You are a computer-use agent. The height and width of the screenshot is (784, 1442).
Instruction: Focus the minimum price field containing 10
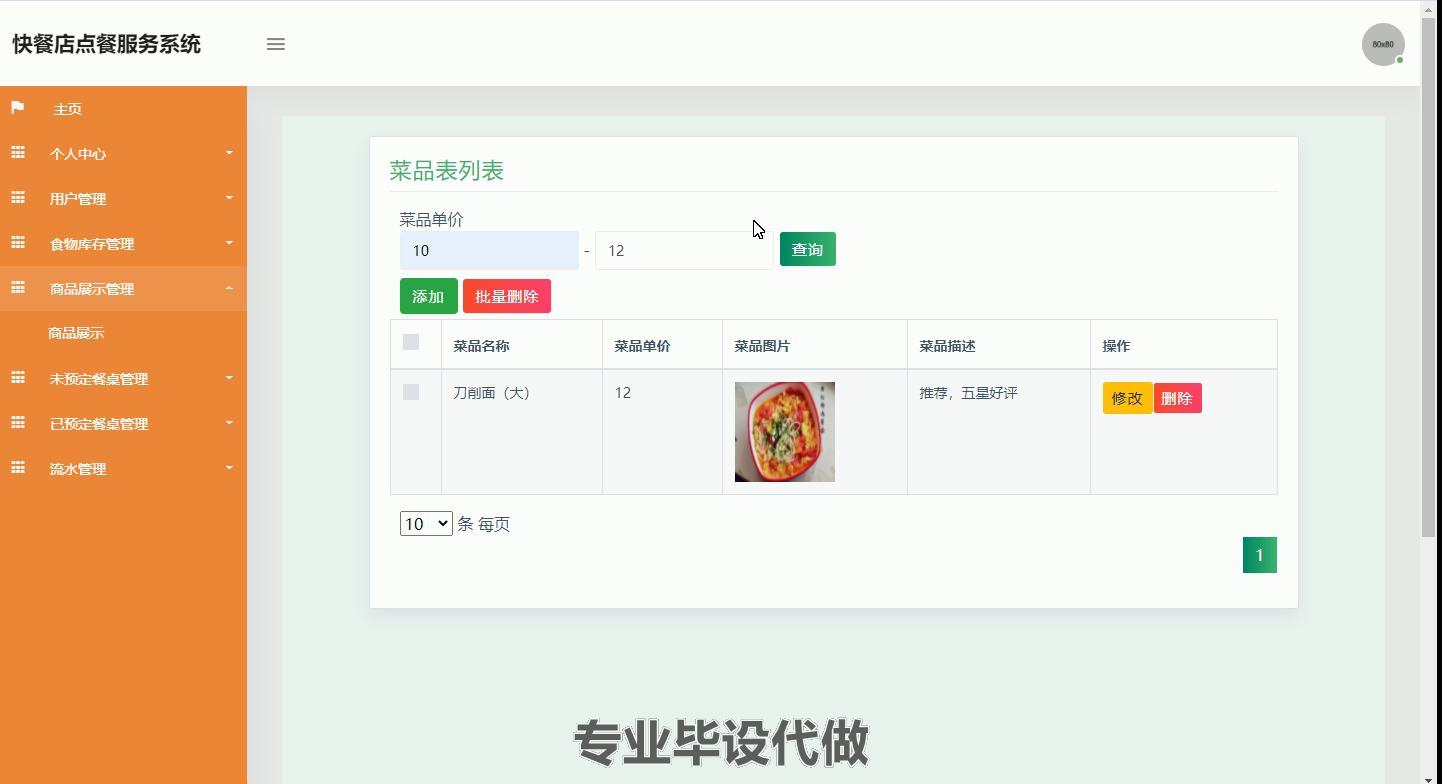tap(489, 250)
